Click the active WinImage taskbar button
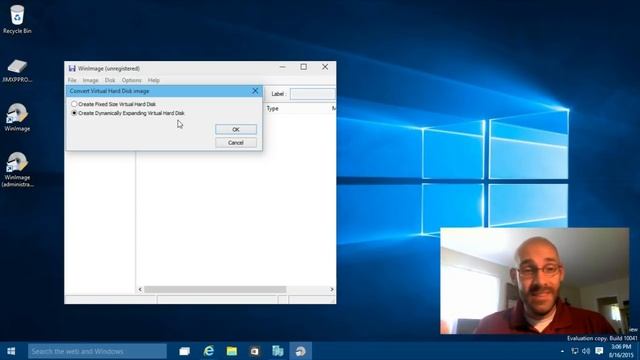640x360 pixels. 301,351
